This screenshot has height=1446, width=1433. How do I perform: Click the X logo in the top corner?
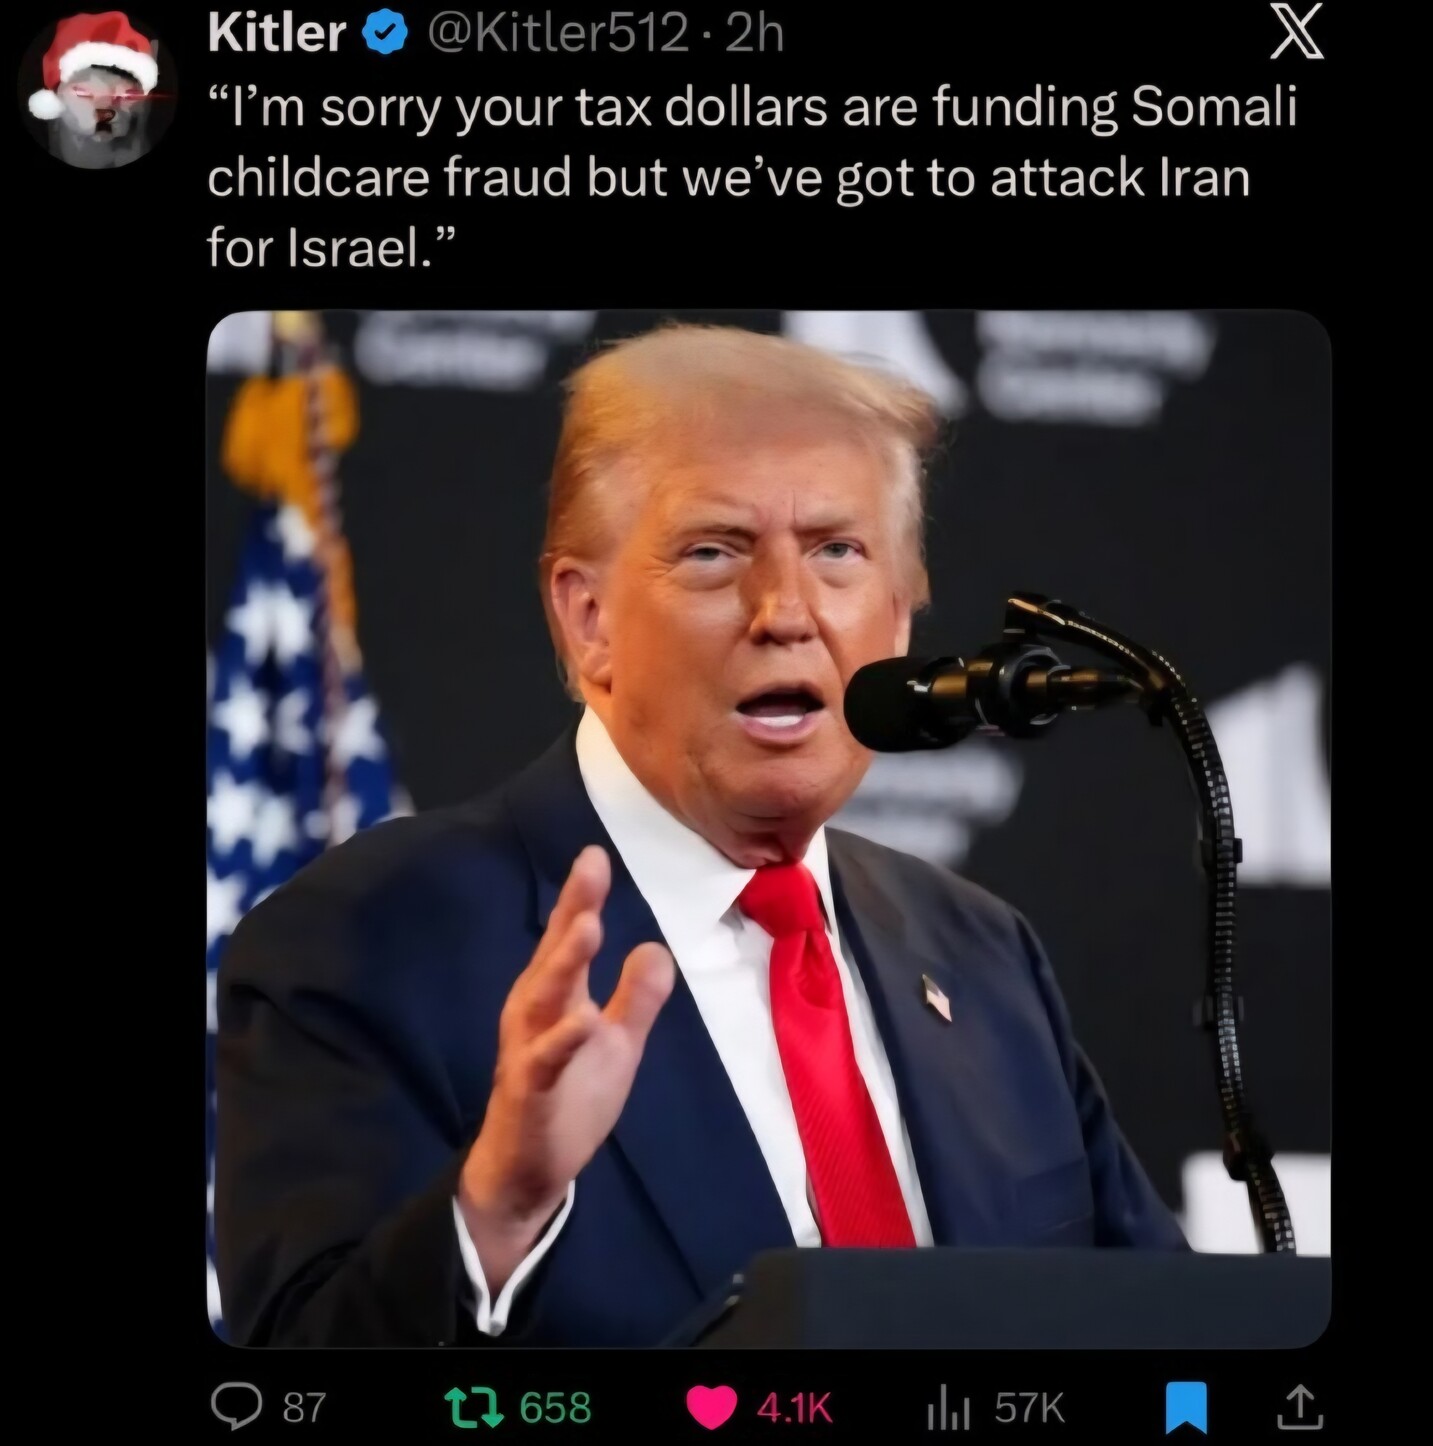click(x=1296, y=32)
